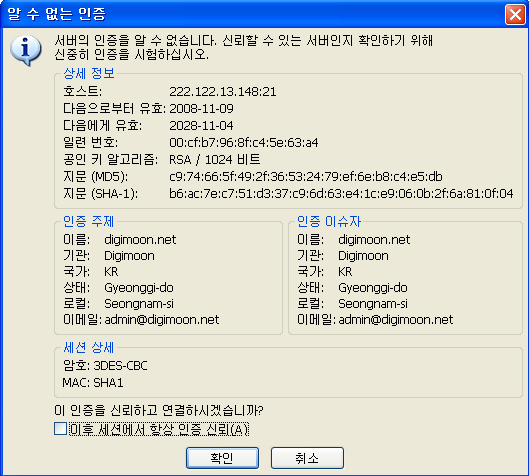This screenshot has width=529, height=476.
Task: Click the expiry date 2028-11-04
Action: [201, 126]
